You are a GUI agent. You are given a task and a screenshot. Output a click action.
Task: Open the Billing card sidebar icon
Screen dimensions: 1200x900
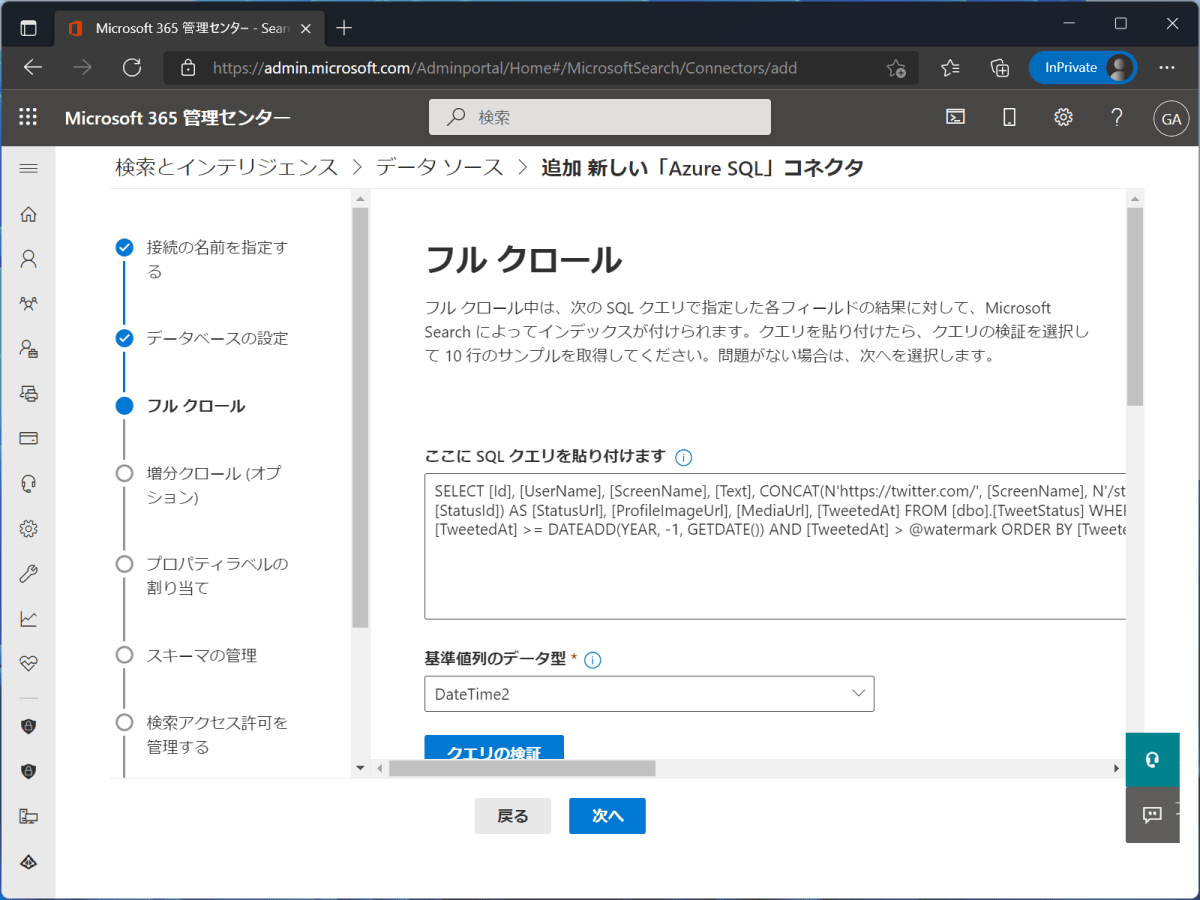(x=28, y=438)
